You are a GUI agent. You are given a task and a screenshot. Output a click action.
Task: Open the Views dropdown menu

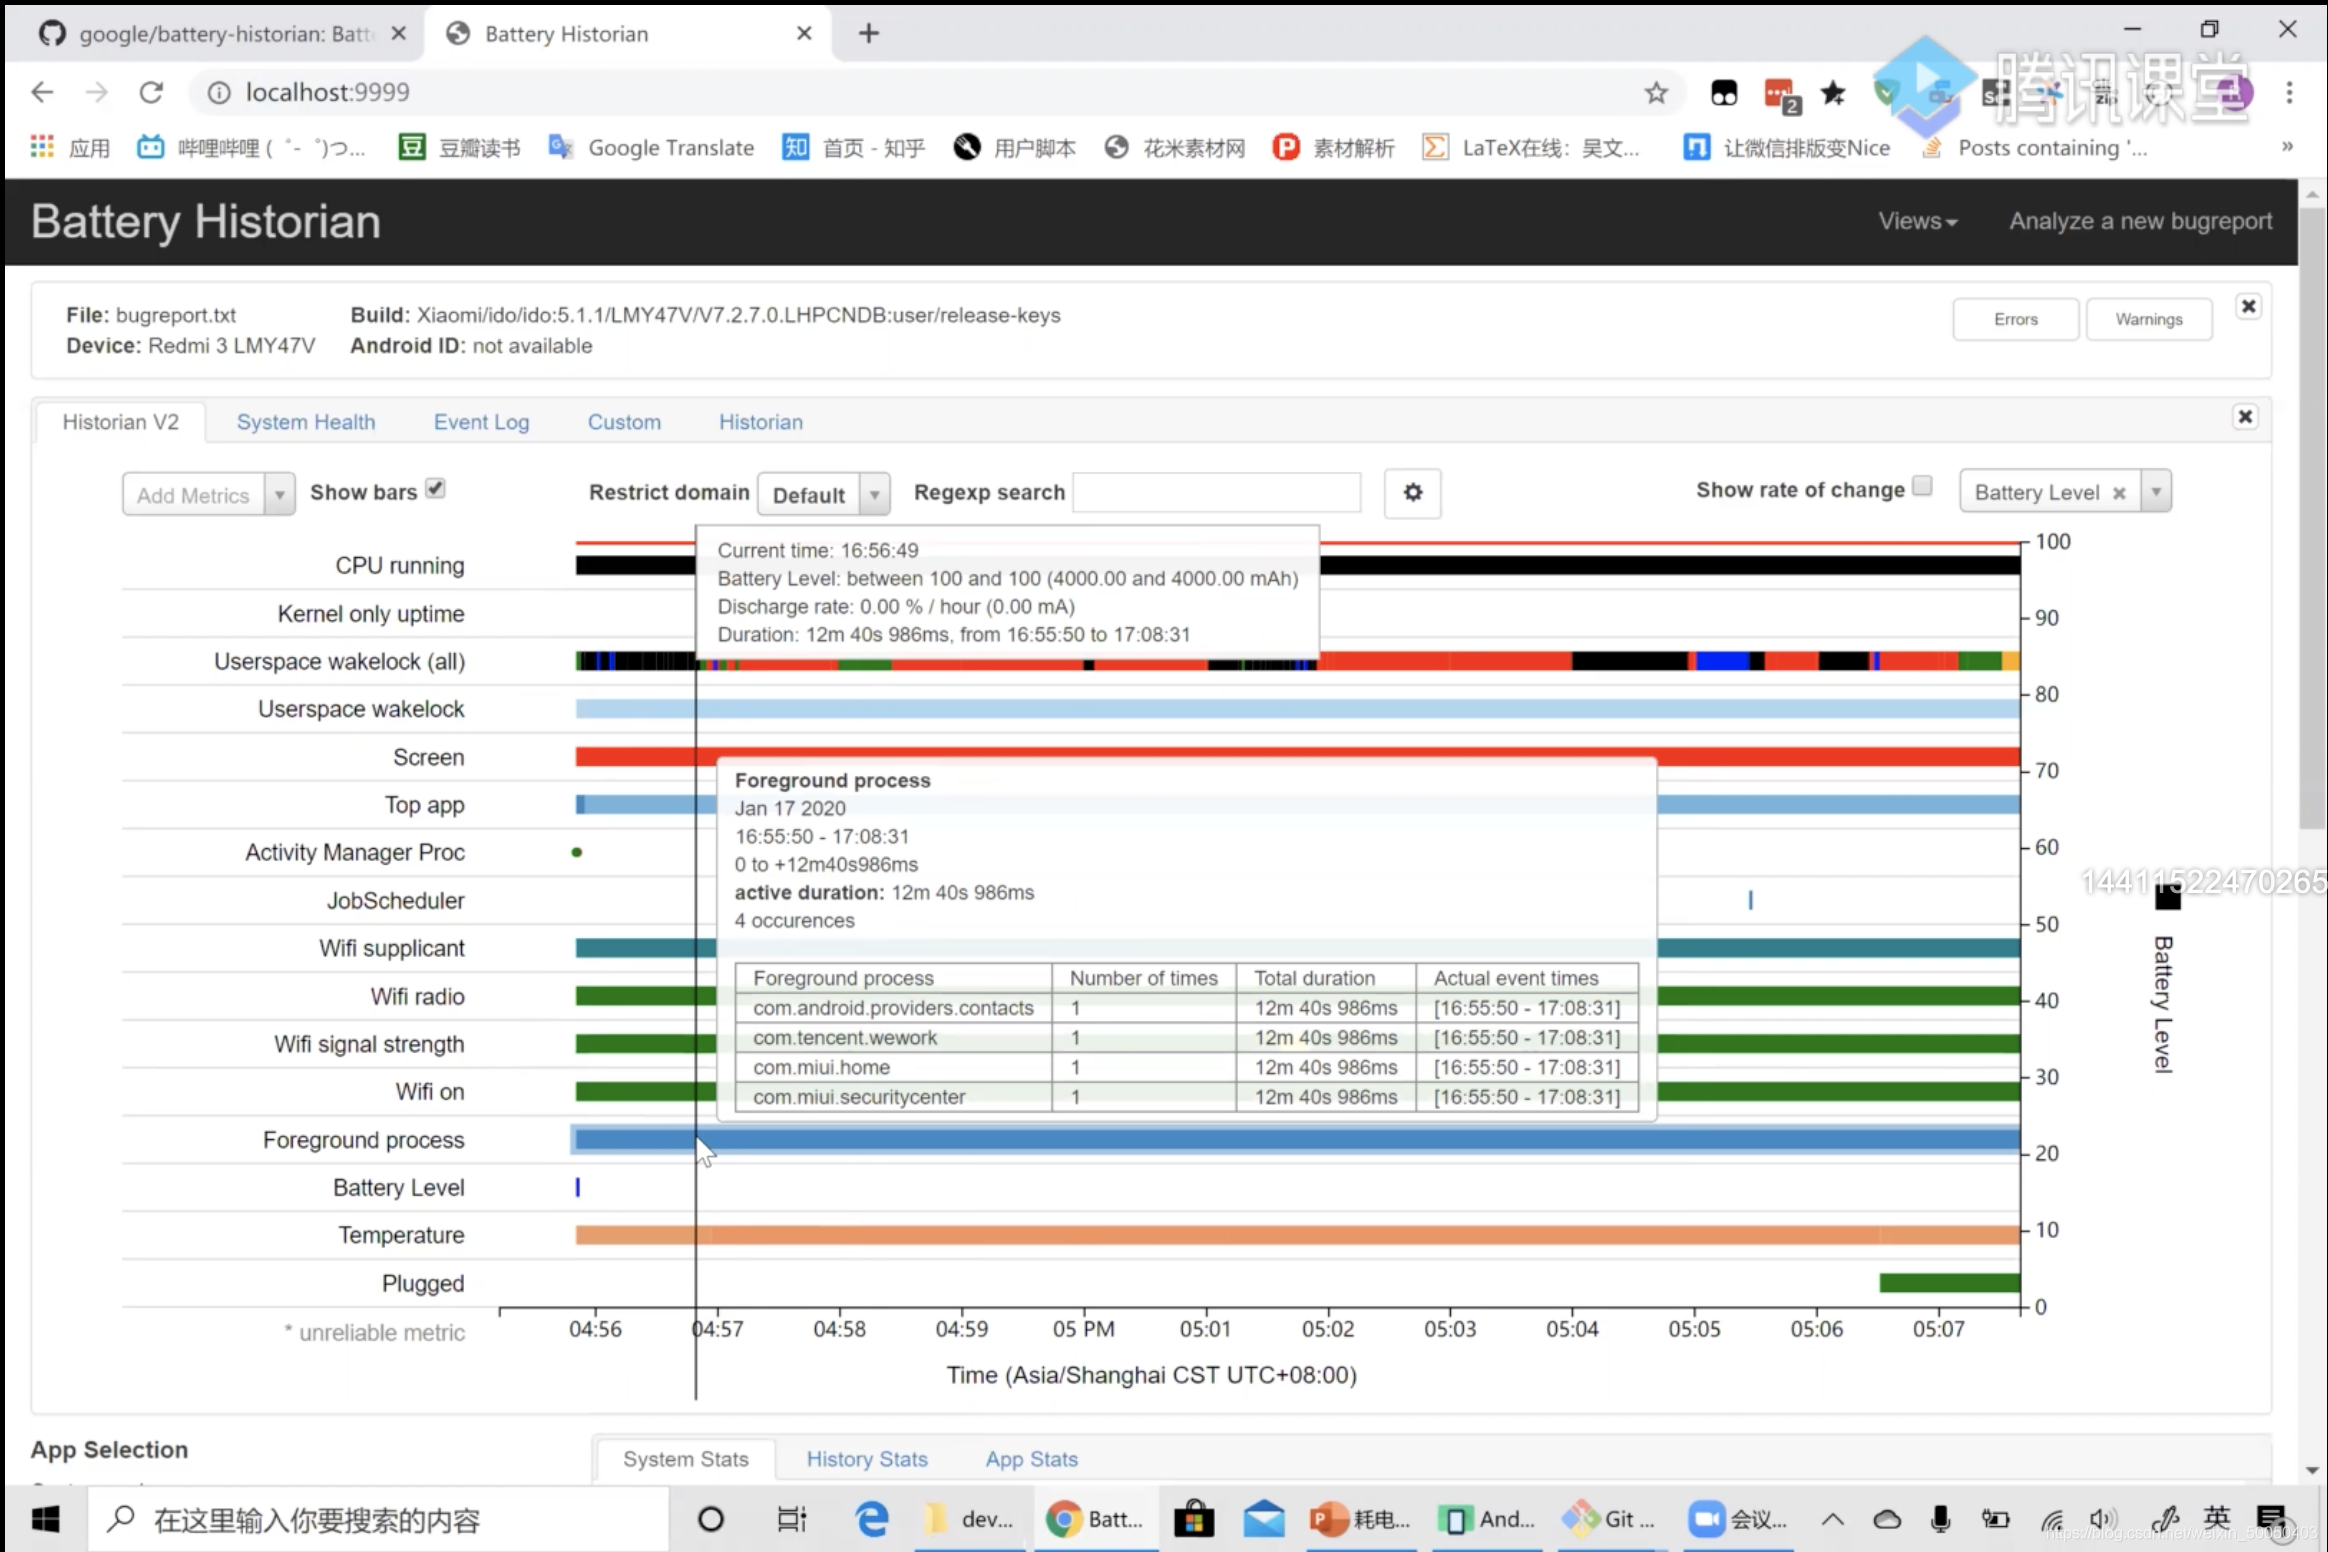click(x=1917, y=221)
